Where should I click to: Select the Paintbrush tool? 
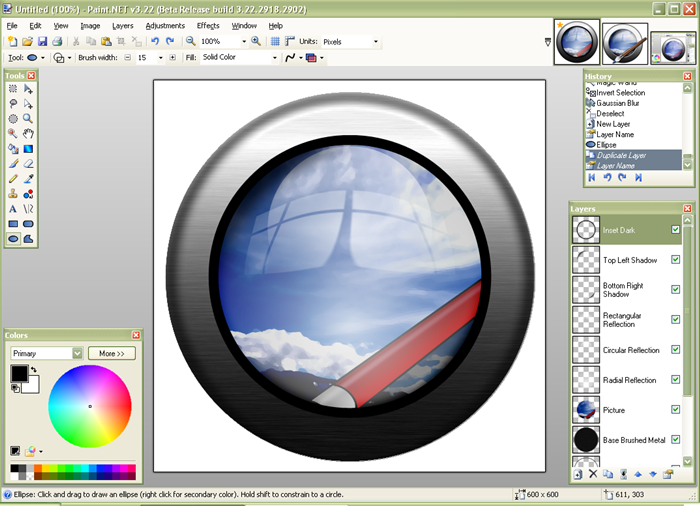(x=13, y=164)
